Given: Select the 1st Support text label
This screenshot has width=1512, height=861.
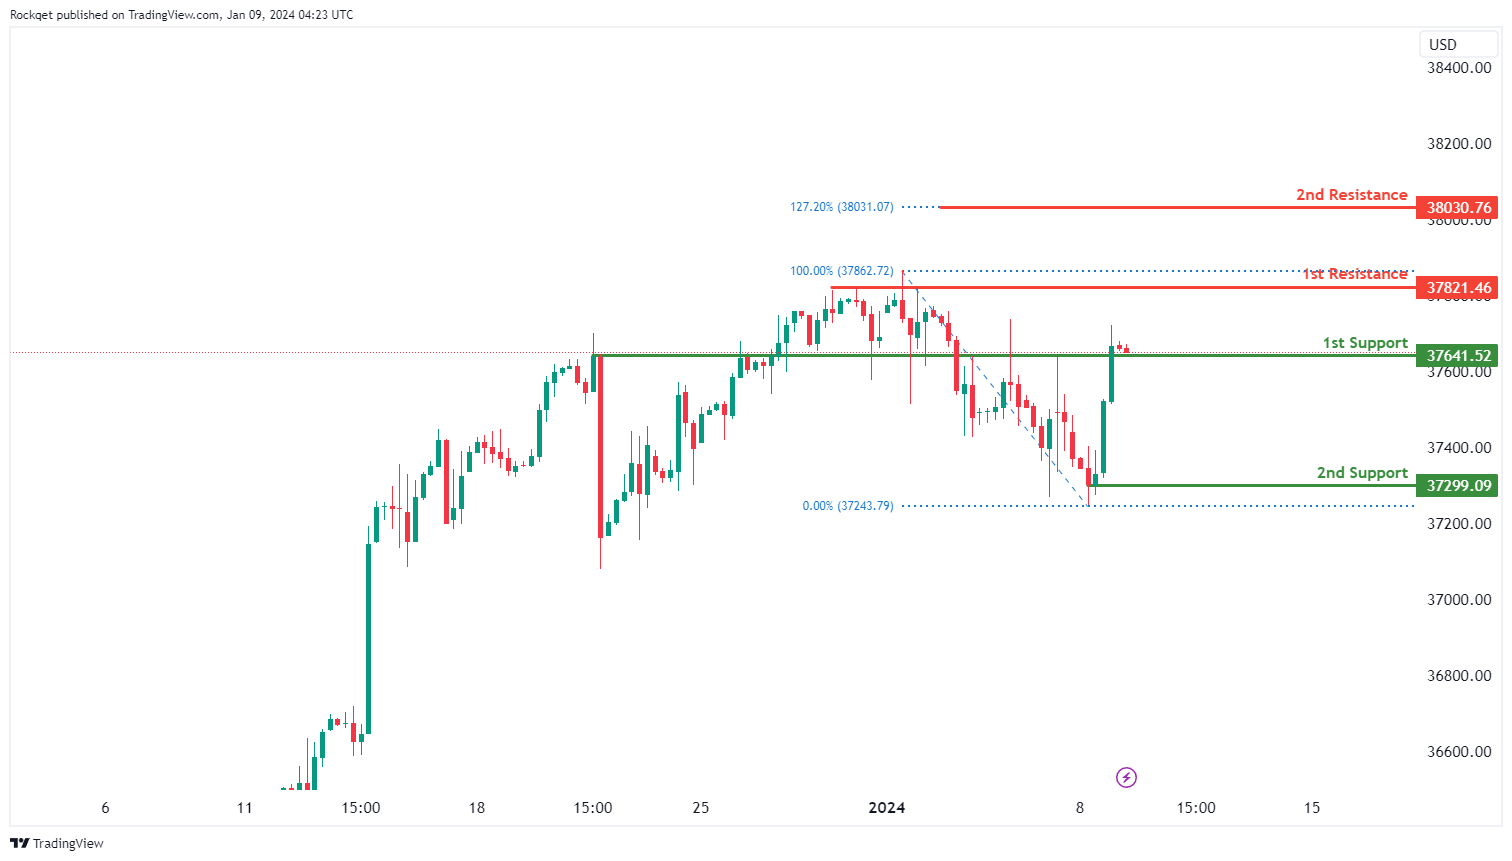Looking at the screenshot, I should pyautogui.click(x=1365, y=343).
